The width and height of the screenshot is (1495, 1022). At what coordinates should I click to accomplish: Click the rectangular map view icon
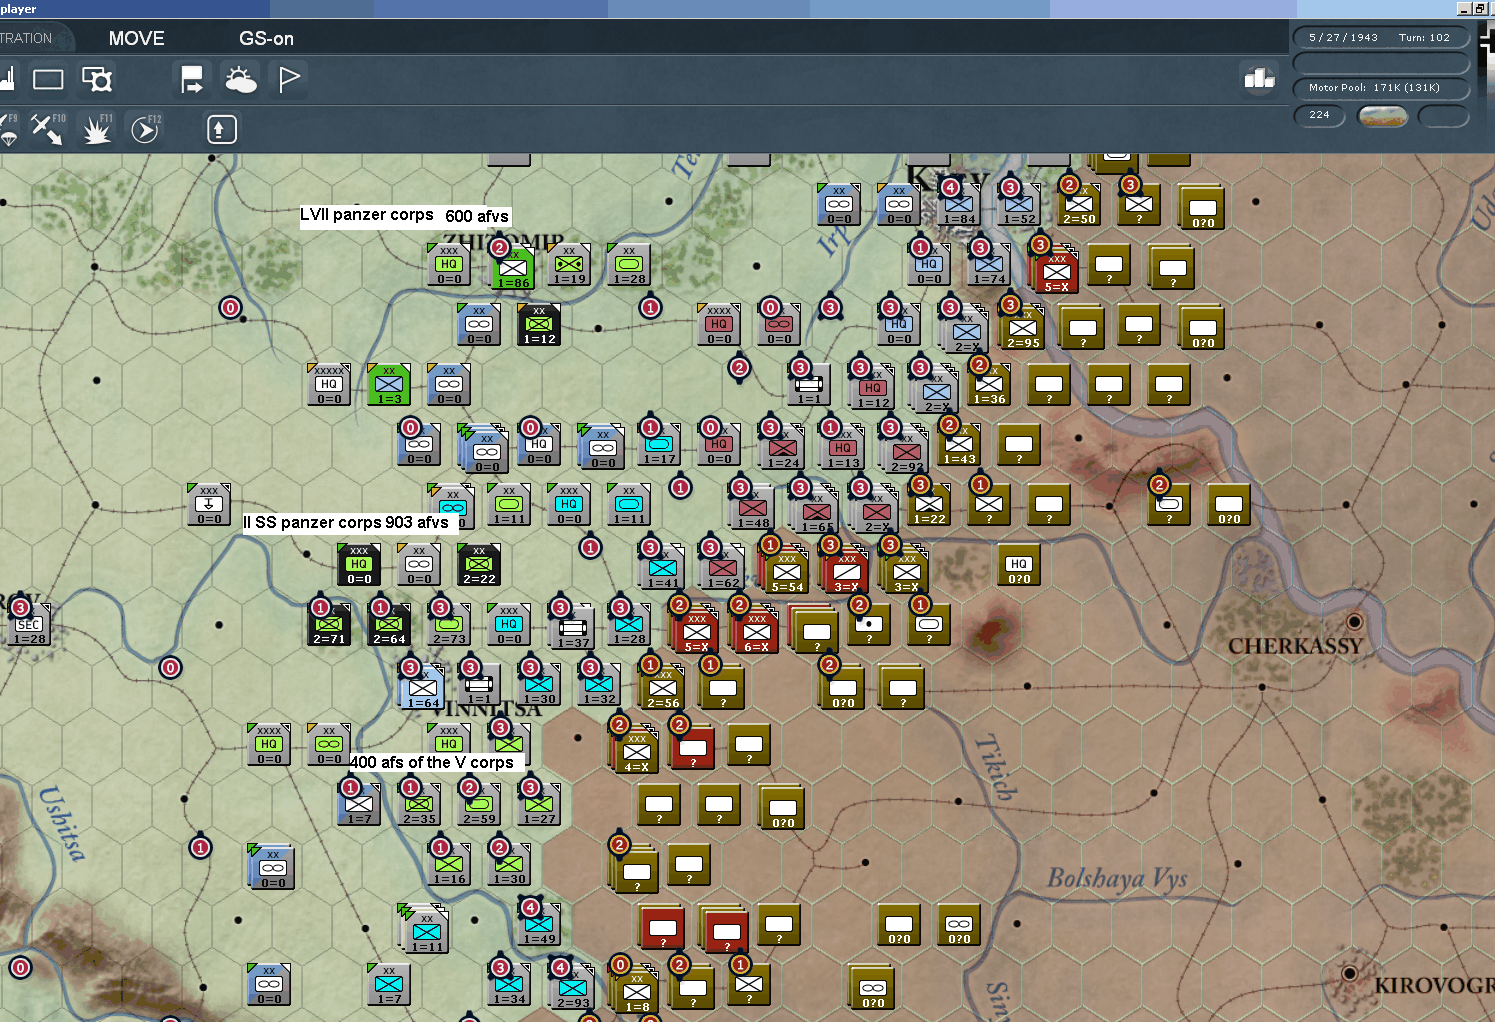pos(48,79)
